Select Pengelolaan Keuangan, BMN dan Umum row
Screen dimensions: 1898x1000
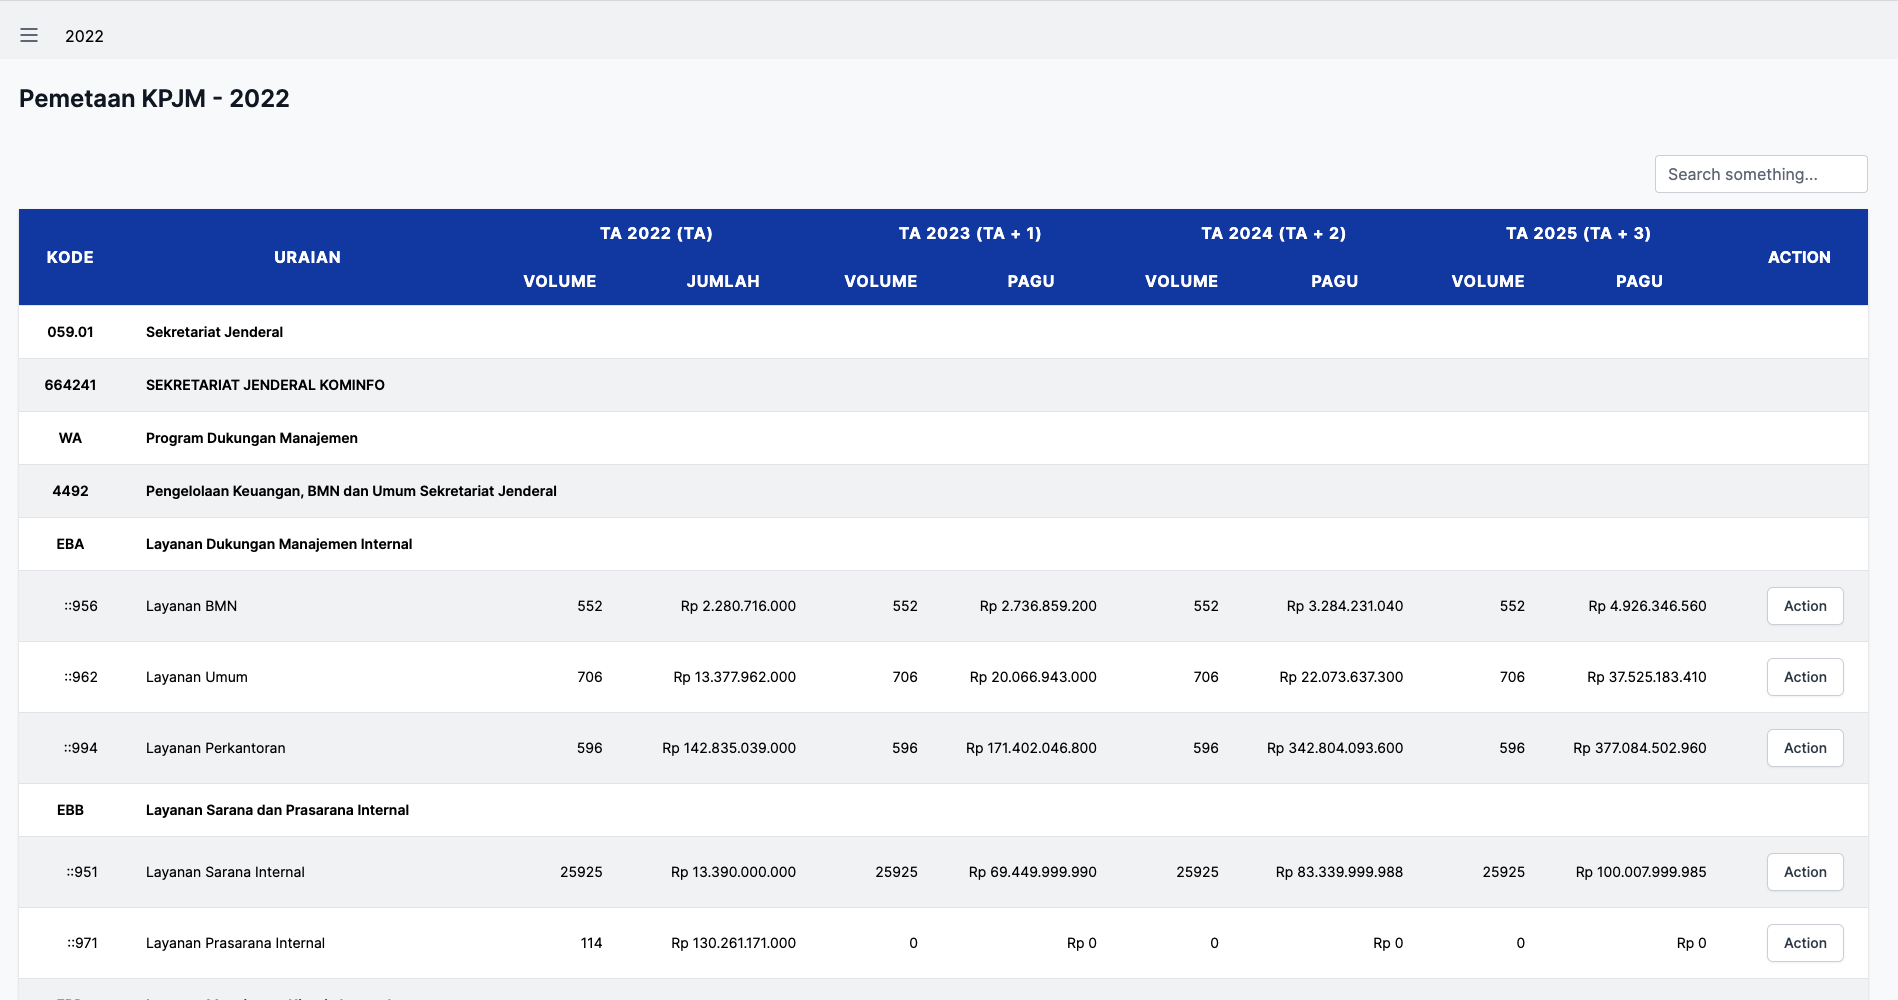pyautogui.click(x=351, y=491)
